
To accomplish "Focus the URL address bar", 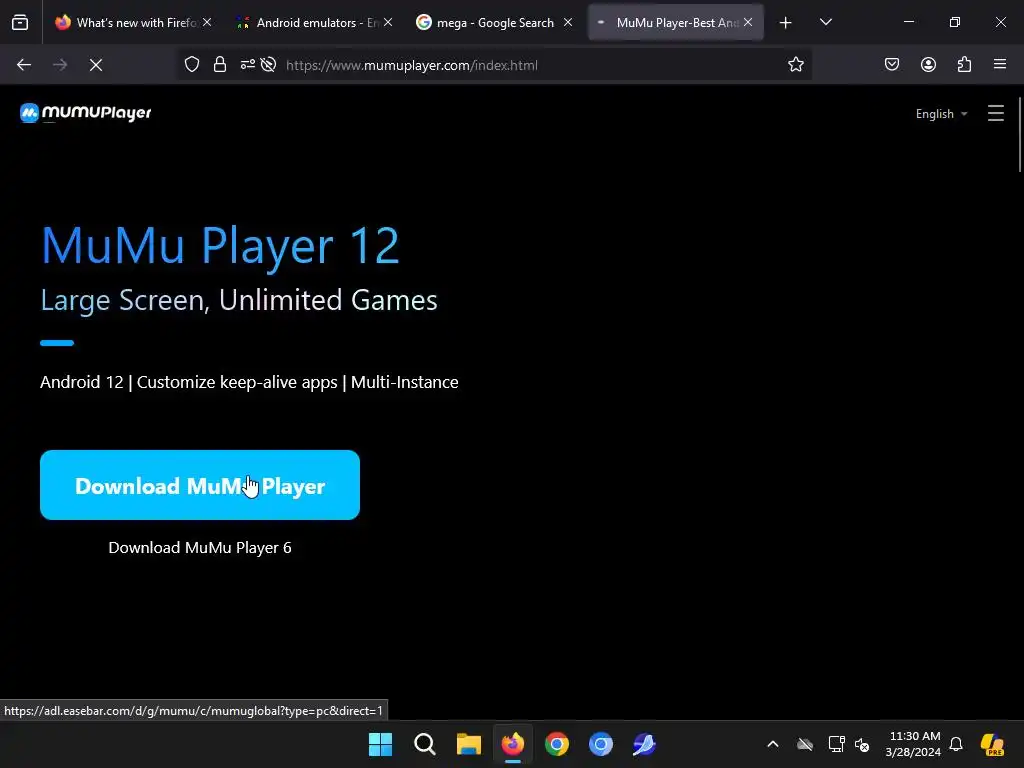I will (493, 65).
